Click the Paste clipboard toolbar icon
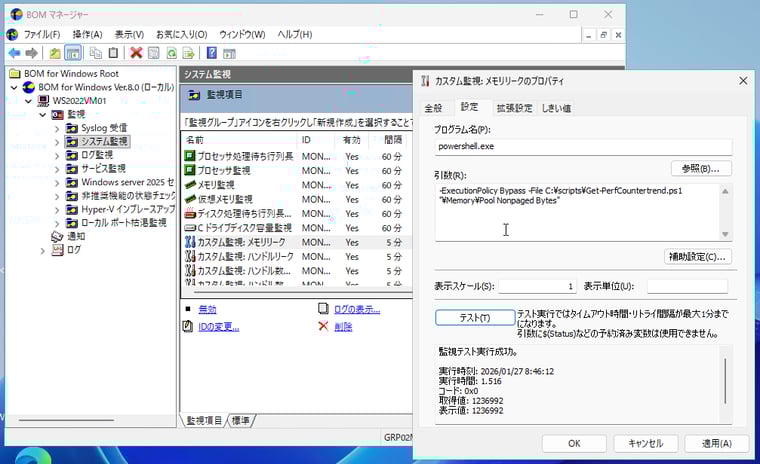The image size is (760, 464). [x=113, y=53]
